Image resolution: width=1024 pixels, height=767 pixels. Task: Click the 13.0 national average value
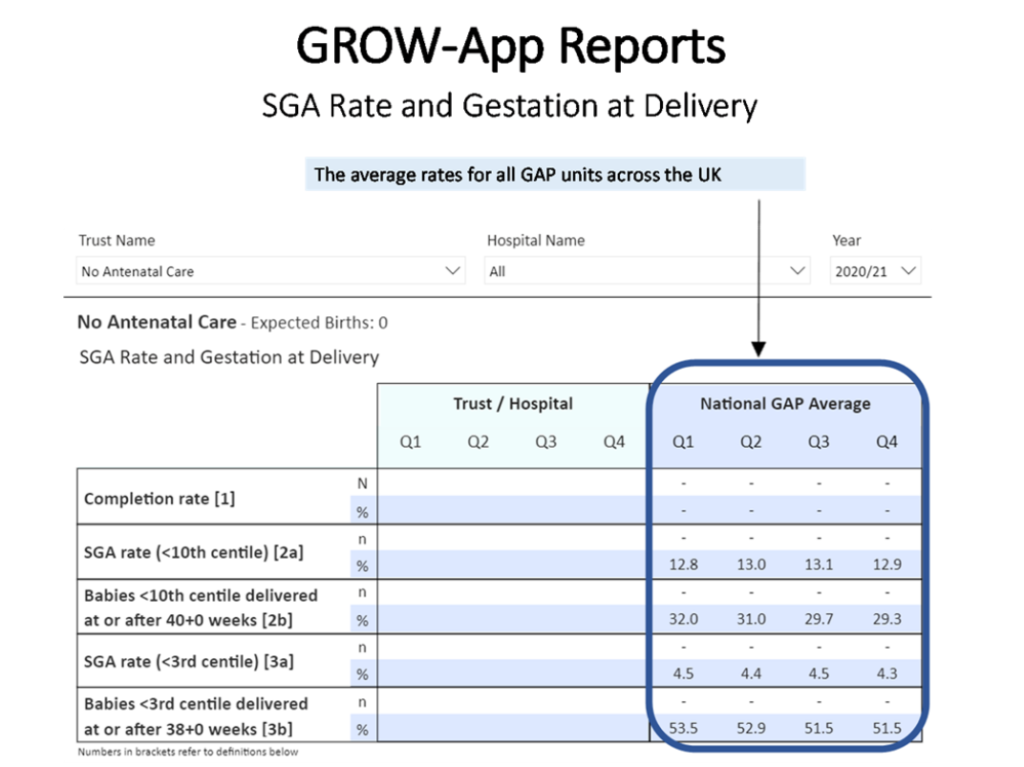(752, 564)
